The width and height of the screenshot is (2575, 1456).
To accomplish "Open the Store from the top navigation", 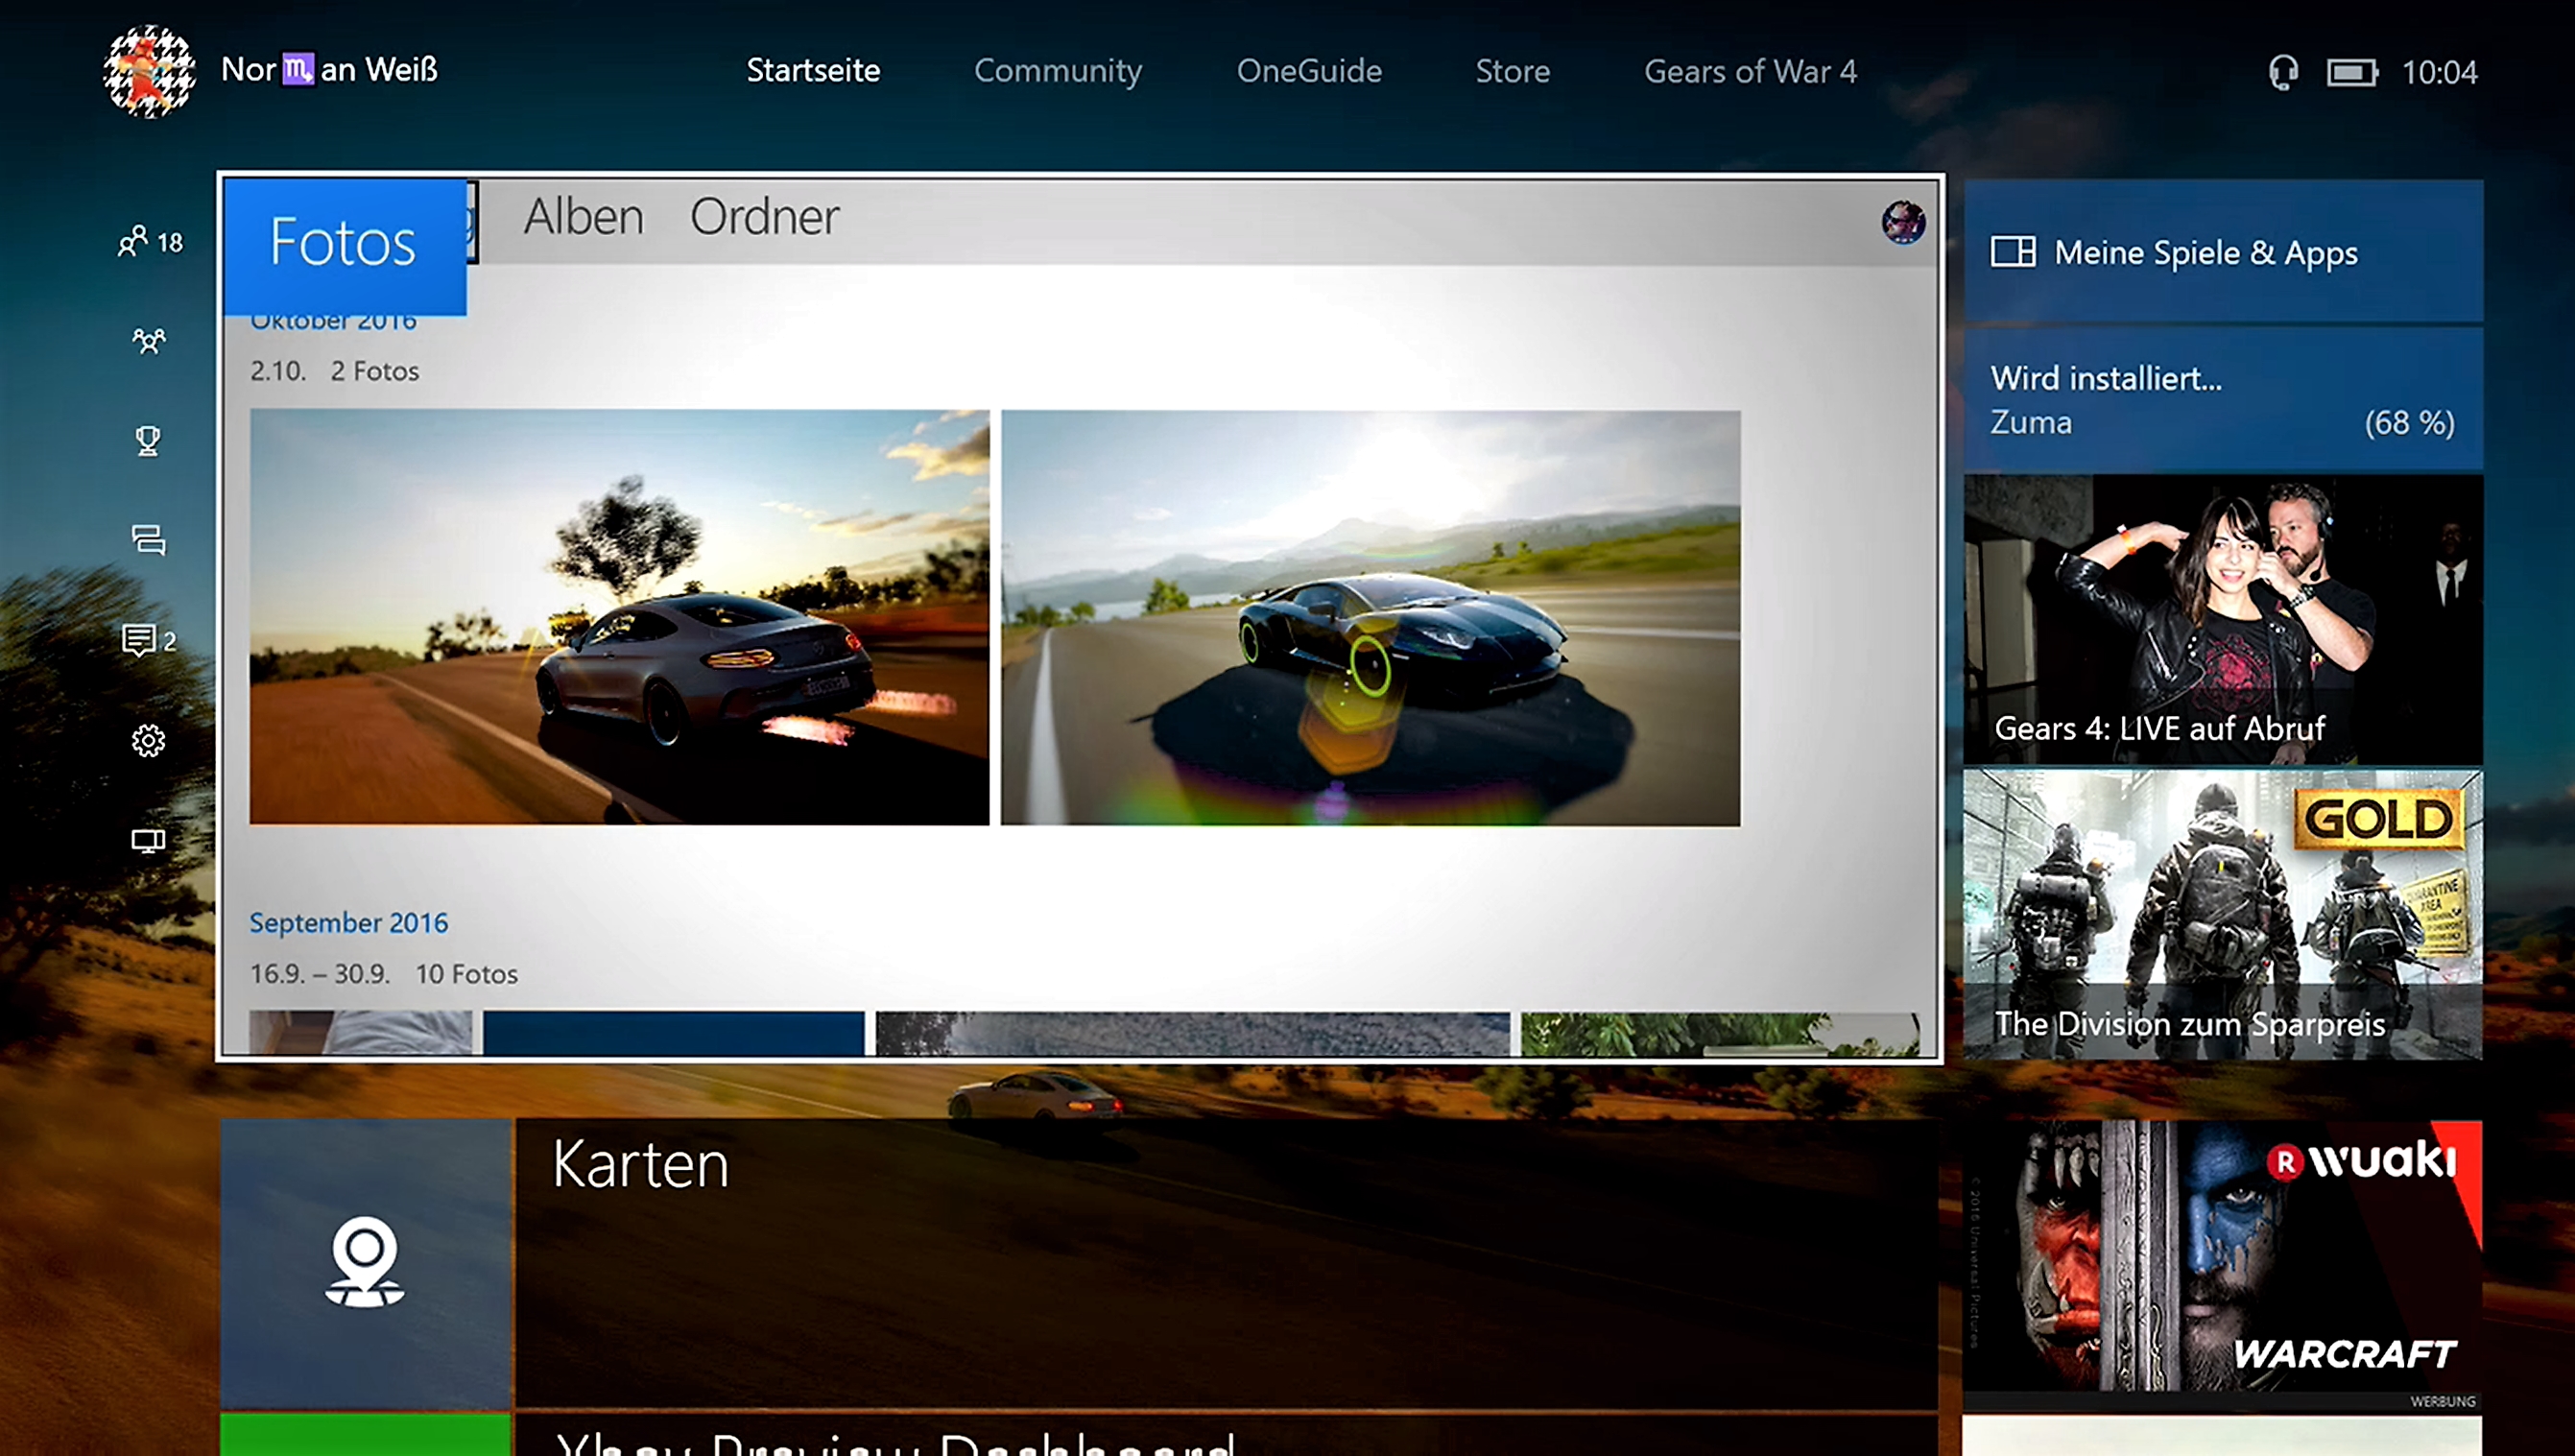I will [1512, 71].
